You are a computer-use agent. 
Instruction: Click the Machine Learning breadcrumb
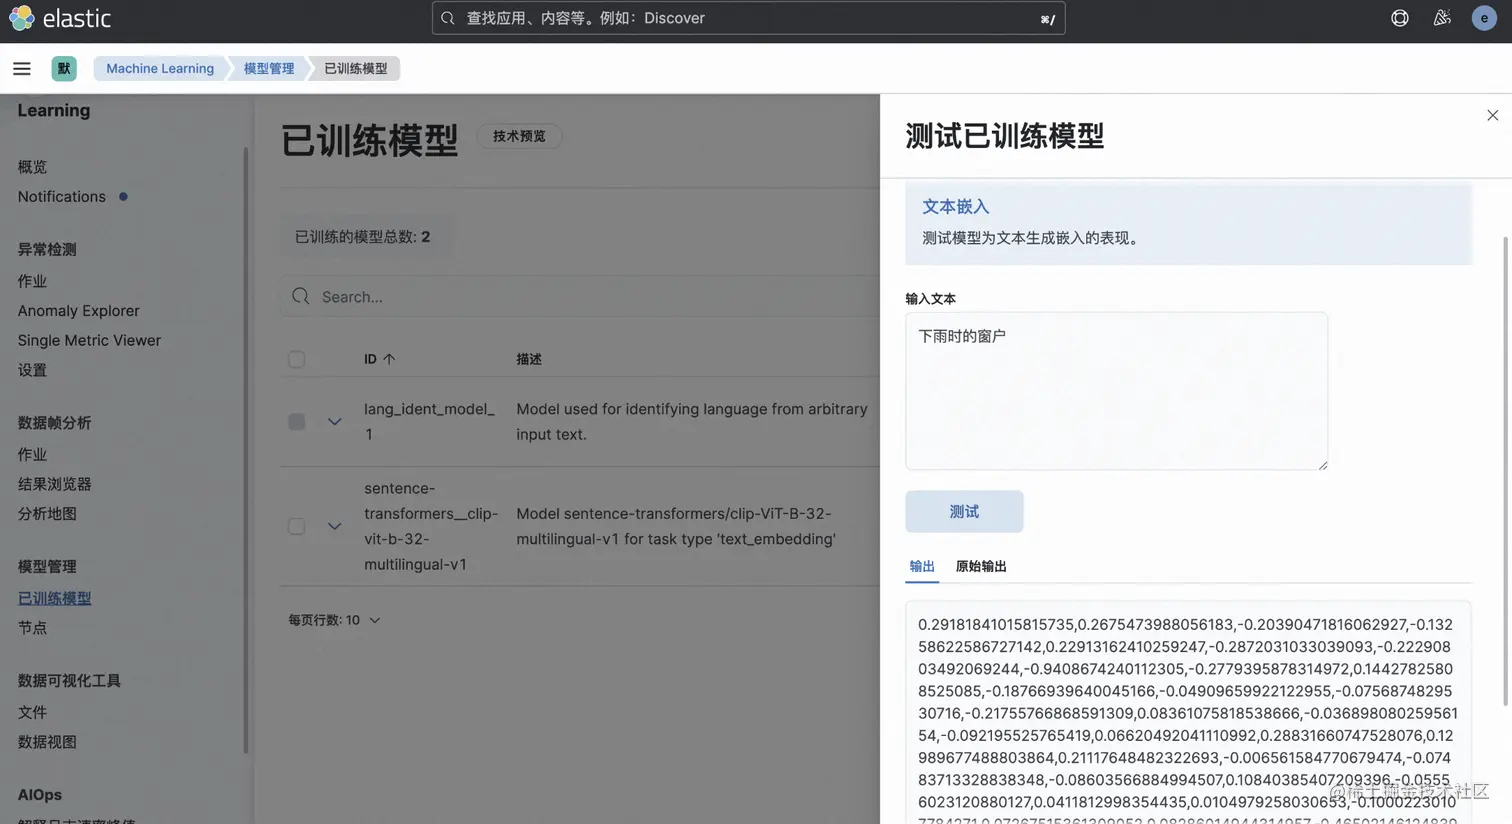tap(159, 68)
